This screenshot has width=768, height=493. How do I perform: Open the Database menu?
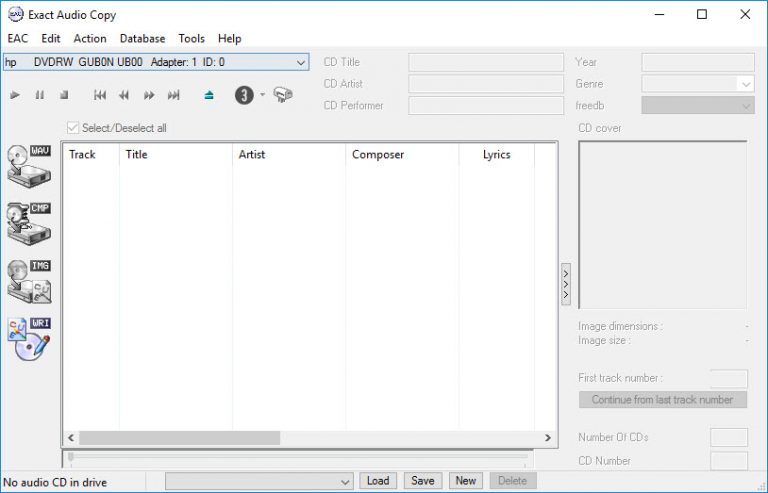pyautogui.click(x=142, y=38)
